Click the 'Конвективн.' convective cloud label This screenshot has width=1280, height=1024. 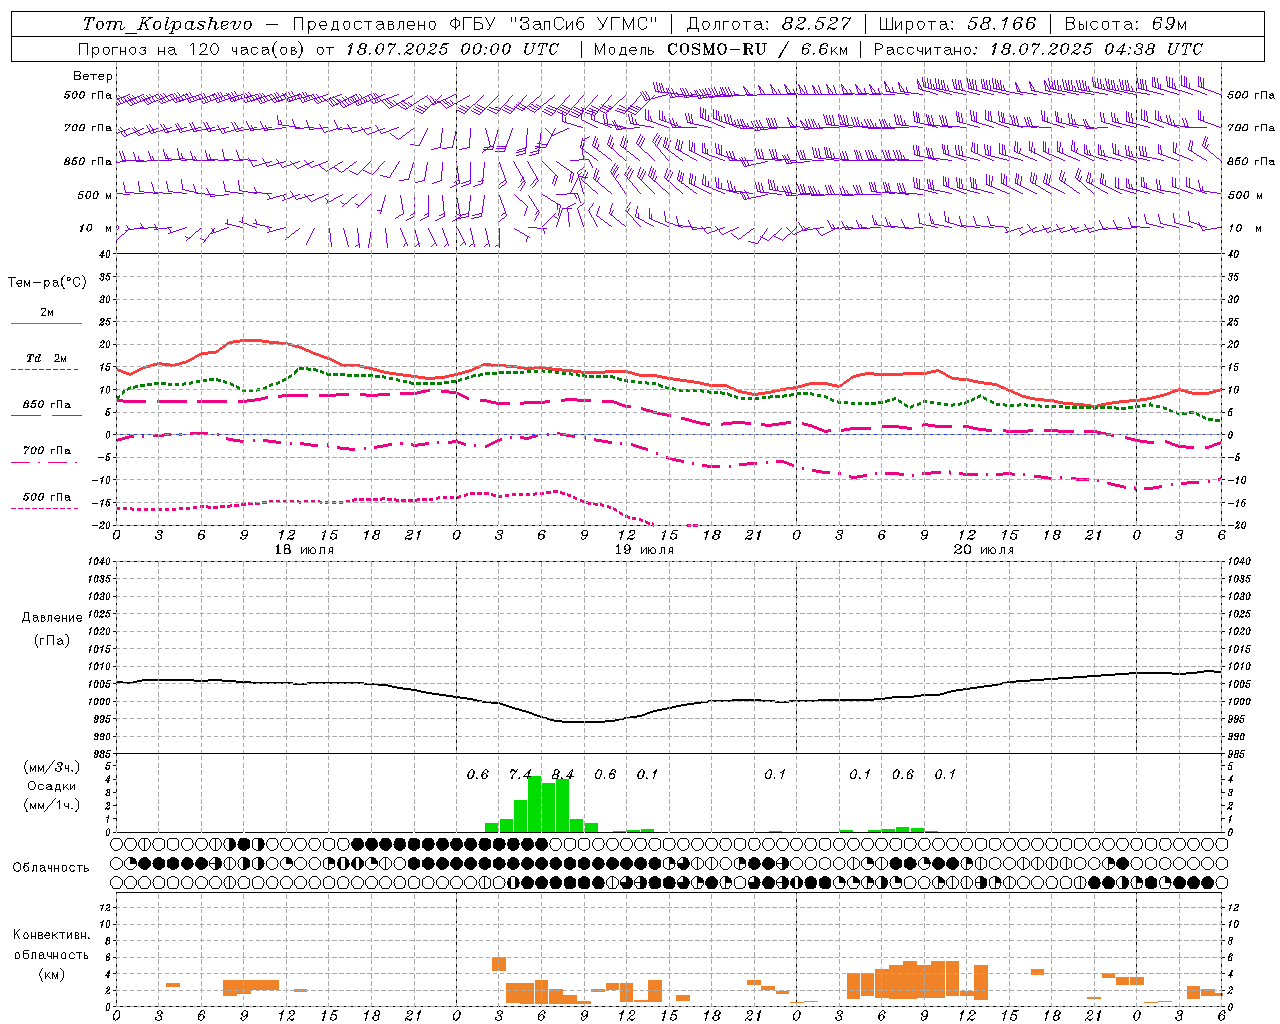[x=51, y=935]
